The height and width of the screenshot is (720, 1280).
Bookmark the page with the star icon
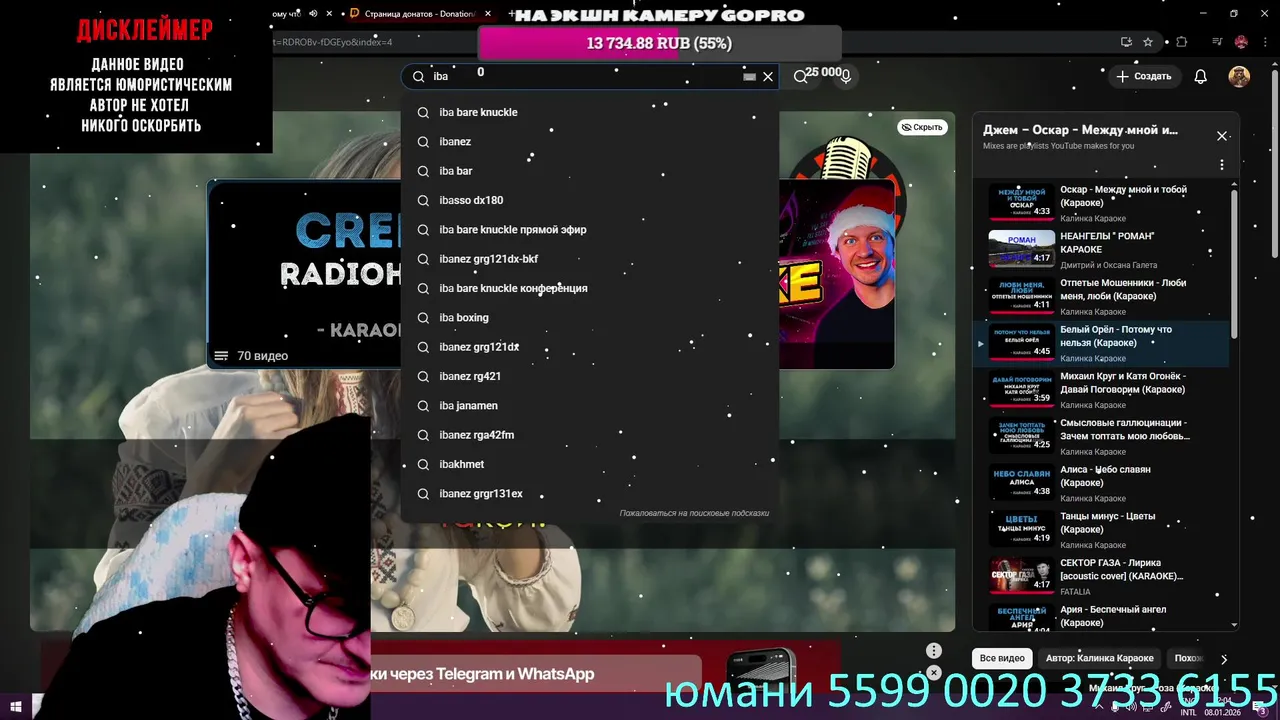(x=1148, y=42)
